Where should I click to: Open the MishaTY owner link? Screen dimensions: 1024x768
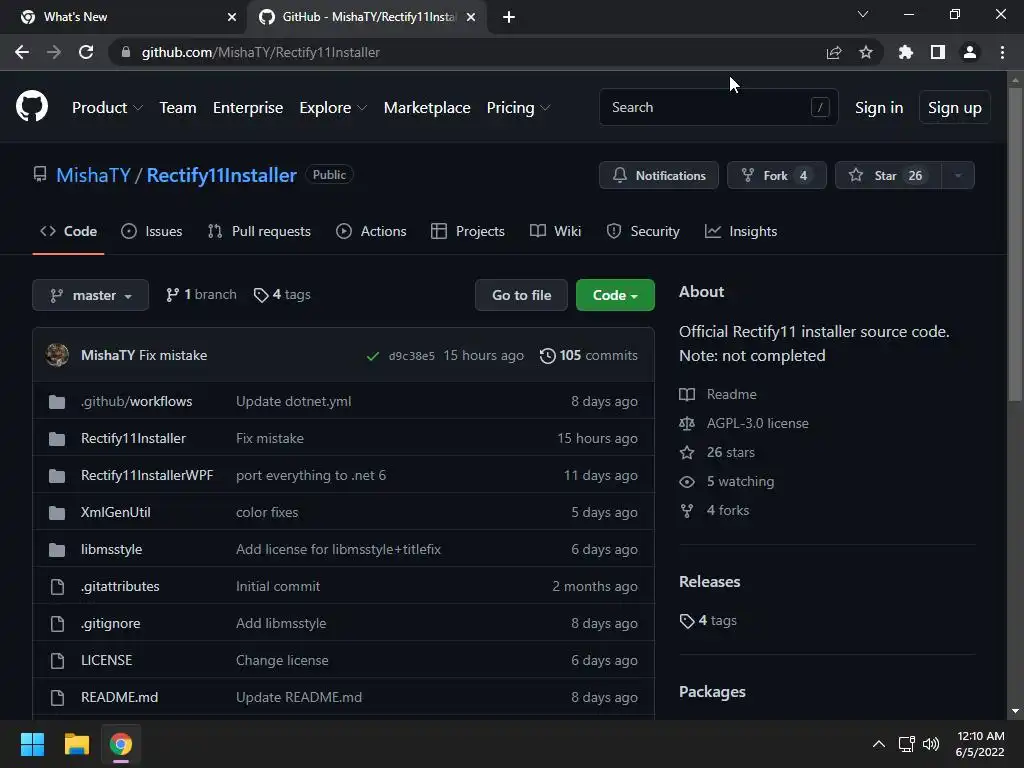click(x=93, y=175)
